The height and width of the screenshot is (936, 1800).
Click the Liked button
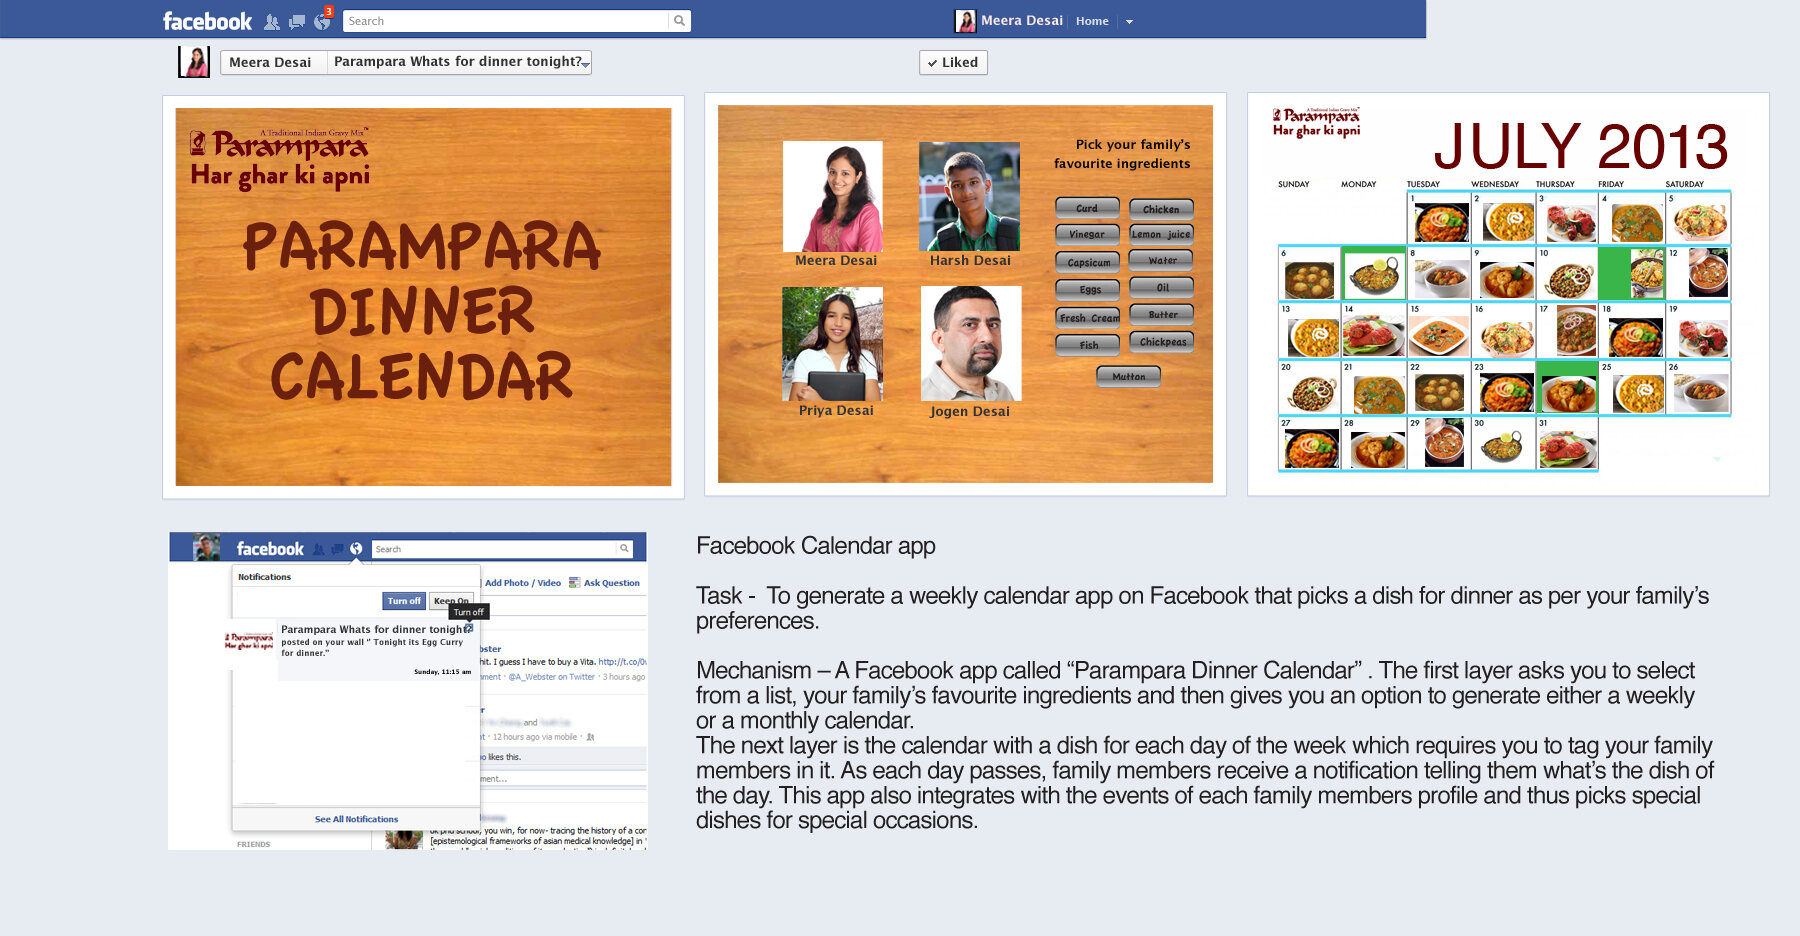[x=953, y=62]
